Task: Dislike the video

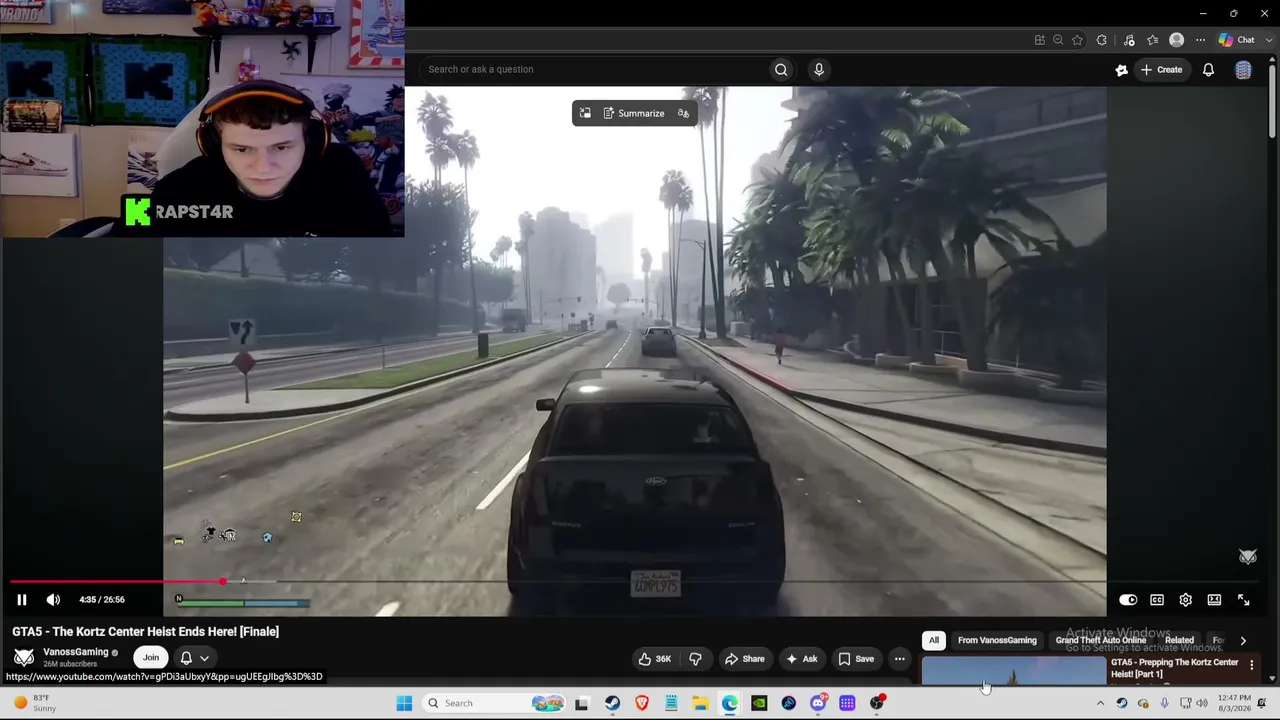Action: [695, 659]
